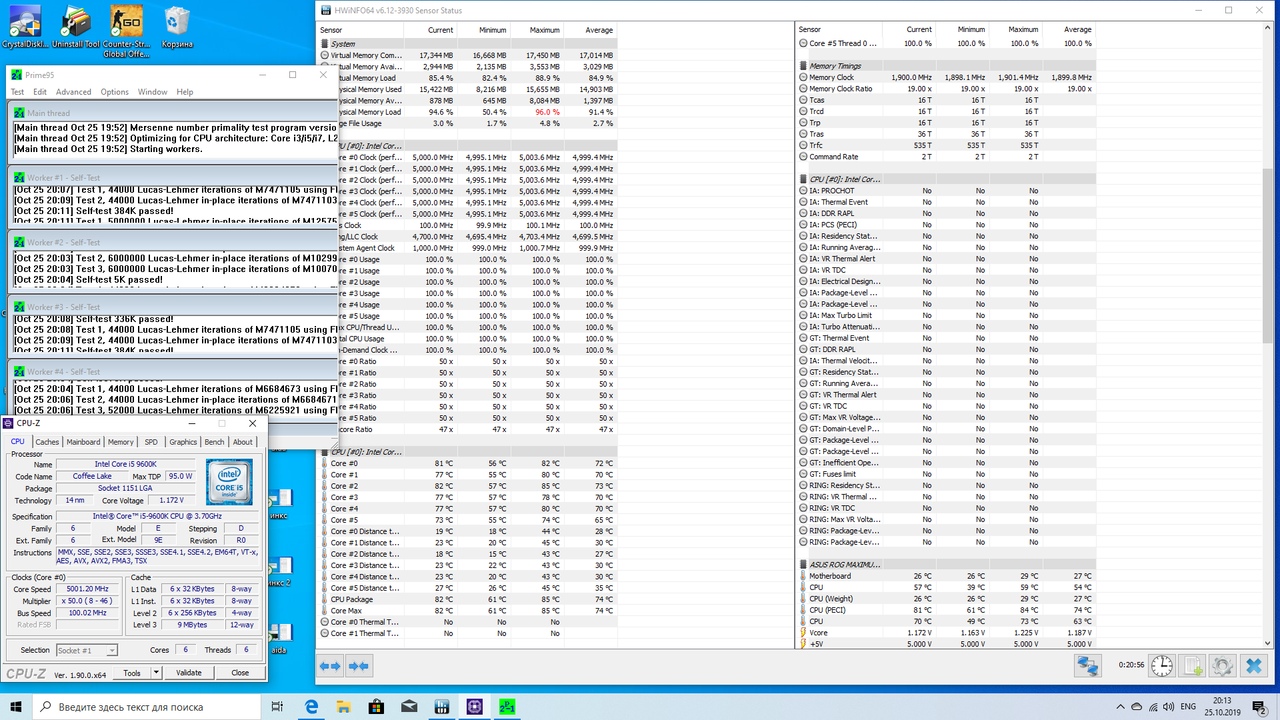Switch to HWiNFO64 via its taskbar icon
The image size is (1280, 720).
442,706
